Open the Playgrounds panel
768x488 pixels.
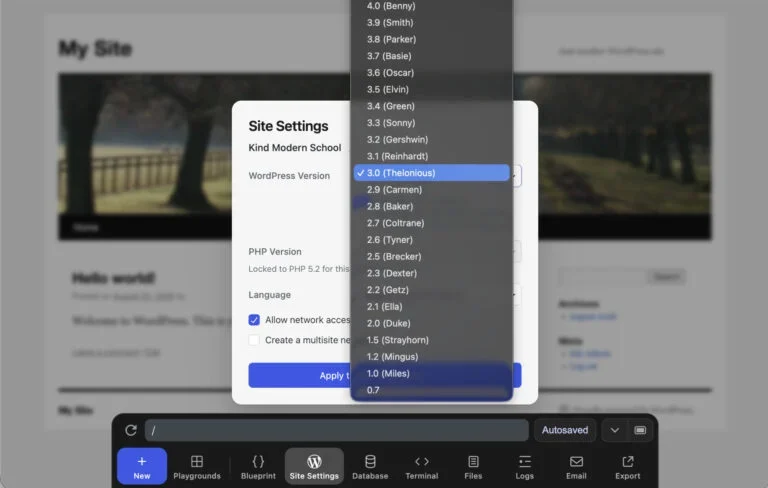[x=197, y=466]
